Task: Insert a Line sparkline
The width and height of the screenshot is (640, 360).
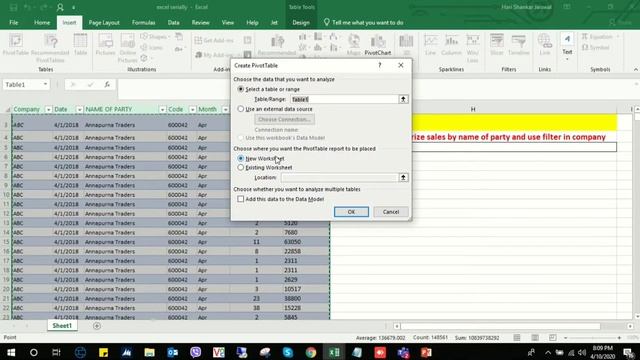Action: 431,45
